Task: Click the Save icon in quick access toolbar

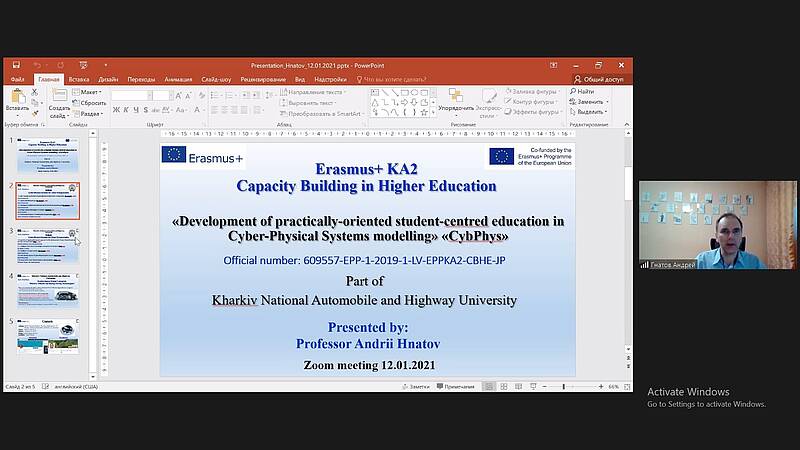Action: coord(16,65)
